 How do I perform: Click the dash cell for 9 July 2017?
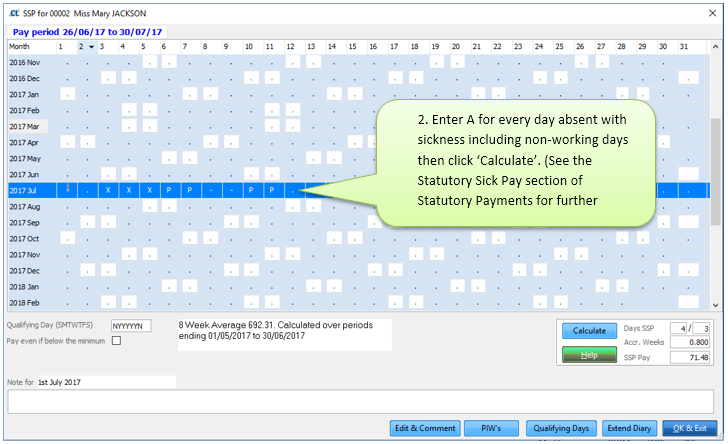tap(231, 190)
